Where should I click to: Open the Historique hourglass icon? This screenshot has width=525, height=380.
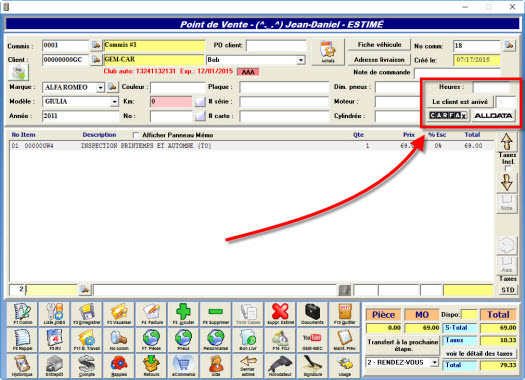22,366
